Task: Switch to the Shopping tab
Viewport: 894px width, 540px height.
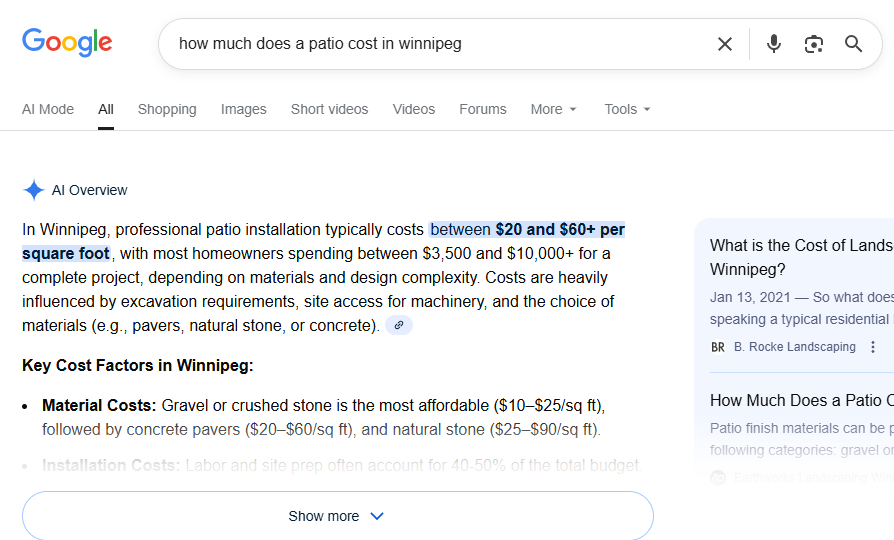Action: point(167,109)
